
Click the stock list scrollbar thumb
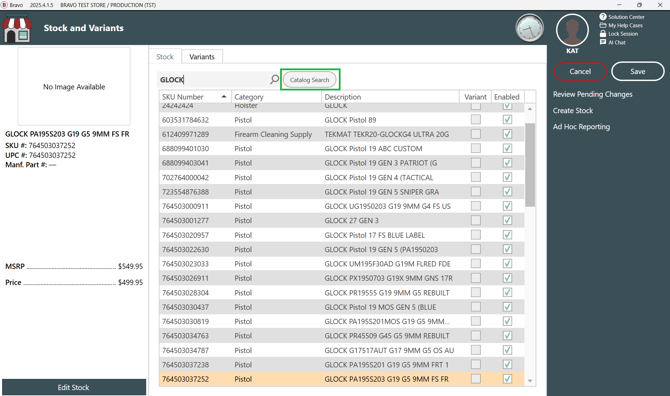point(530,165)
